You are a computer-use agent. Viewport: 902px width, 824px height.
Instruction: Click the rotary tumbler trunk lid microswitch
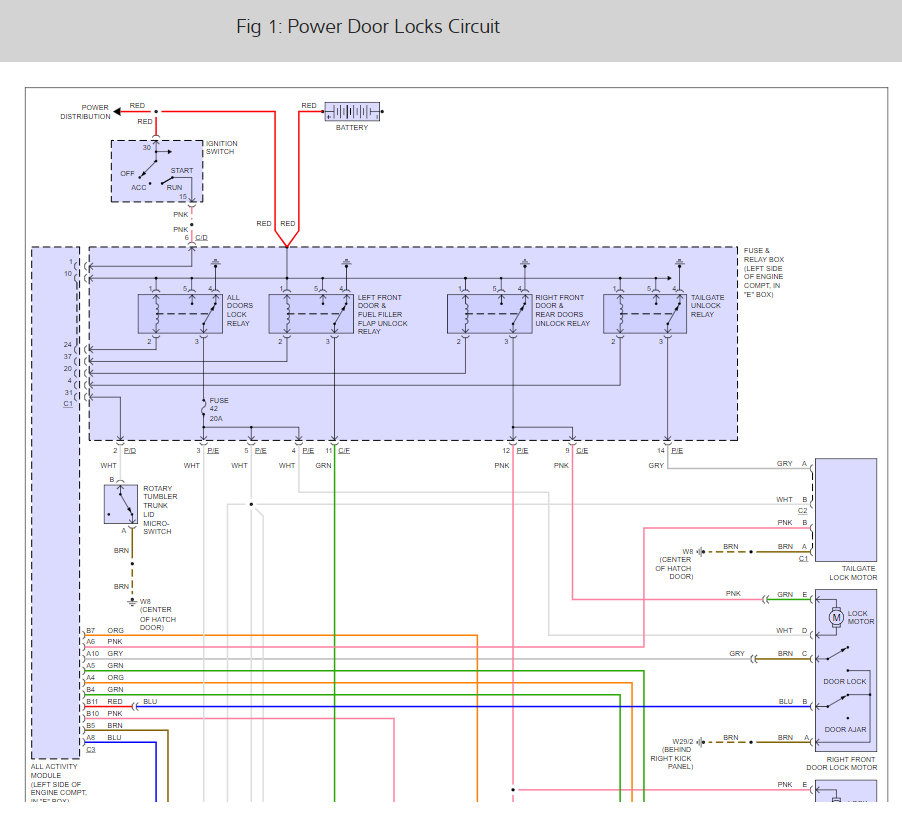click(x=122, y=504)
